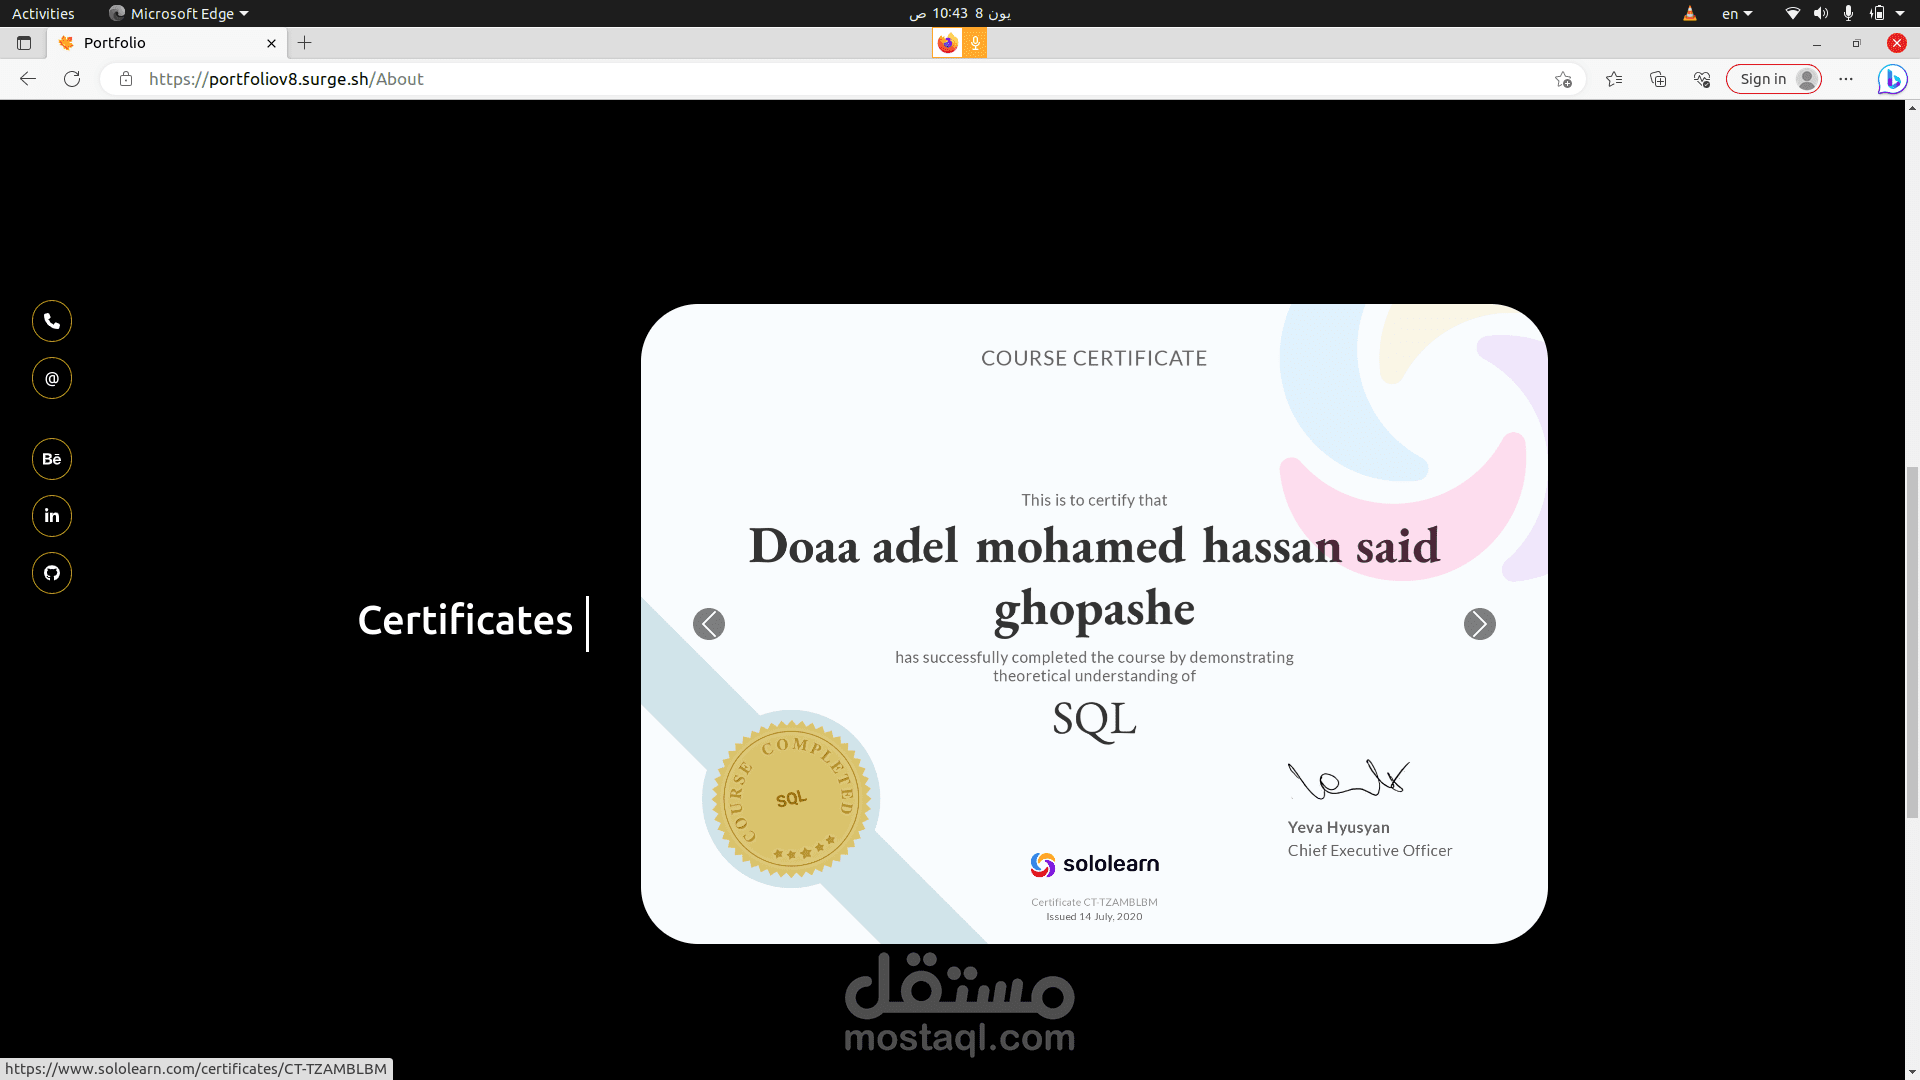Open a new browser tab
Image resolution: width=1920 pixels, height=1080 pixels.
305,43
